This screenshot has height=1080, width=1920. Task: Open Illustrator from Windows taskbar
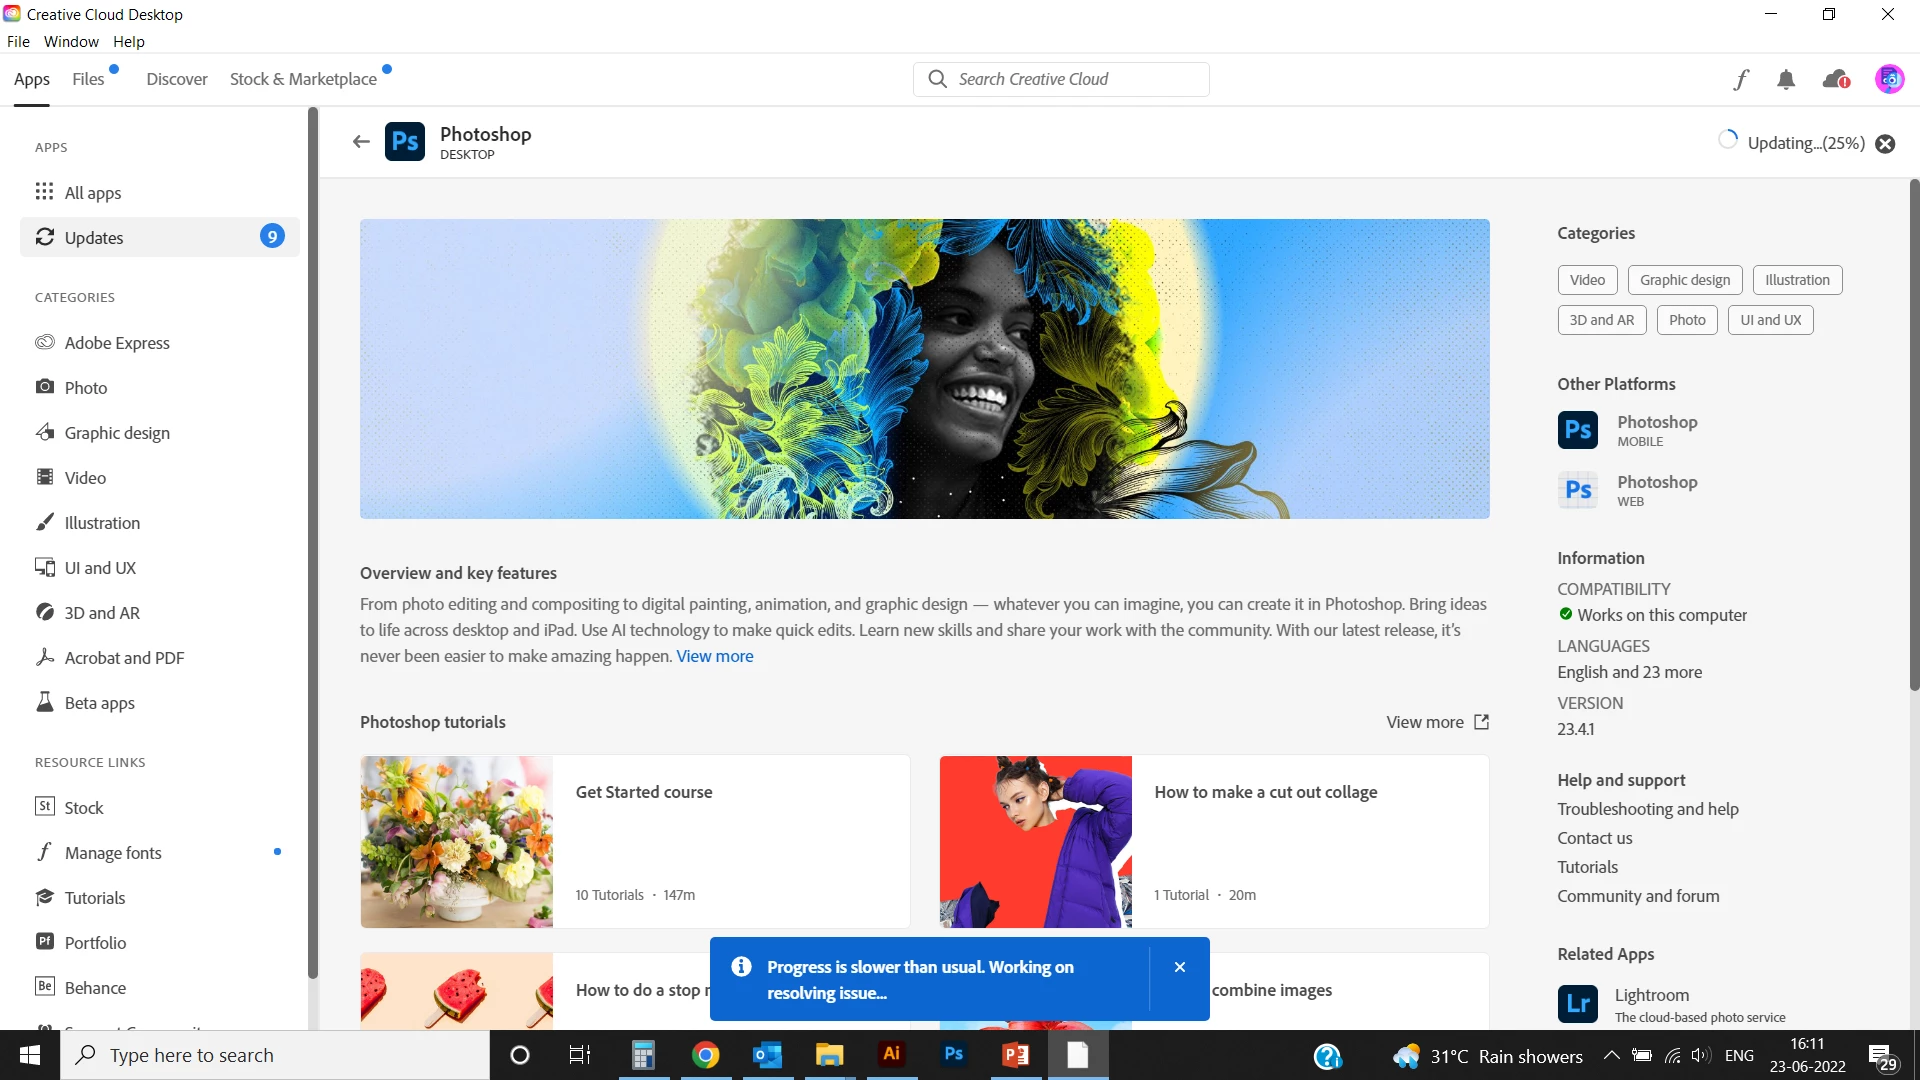click(x=891, y=1055)
